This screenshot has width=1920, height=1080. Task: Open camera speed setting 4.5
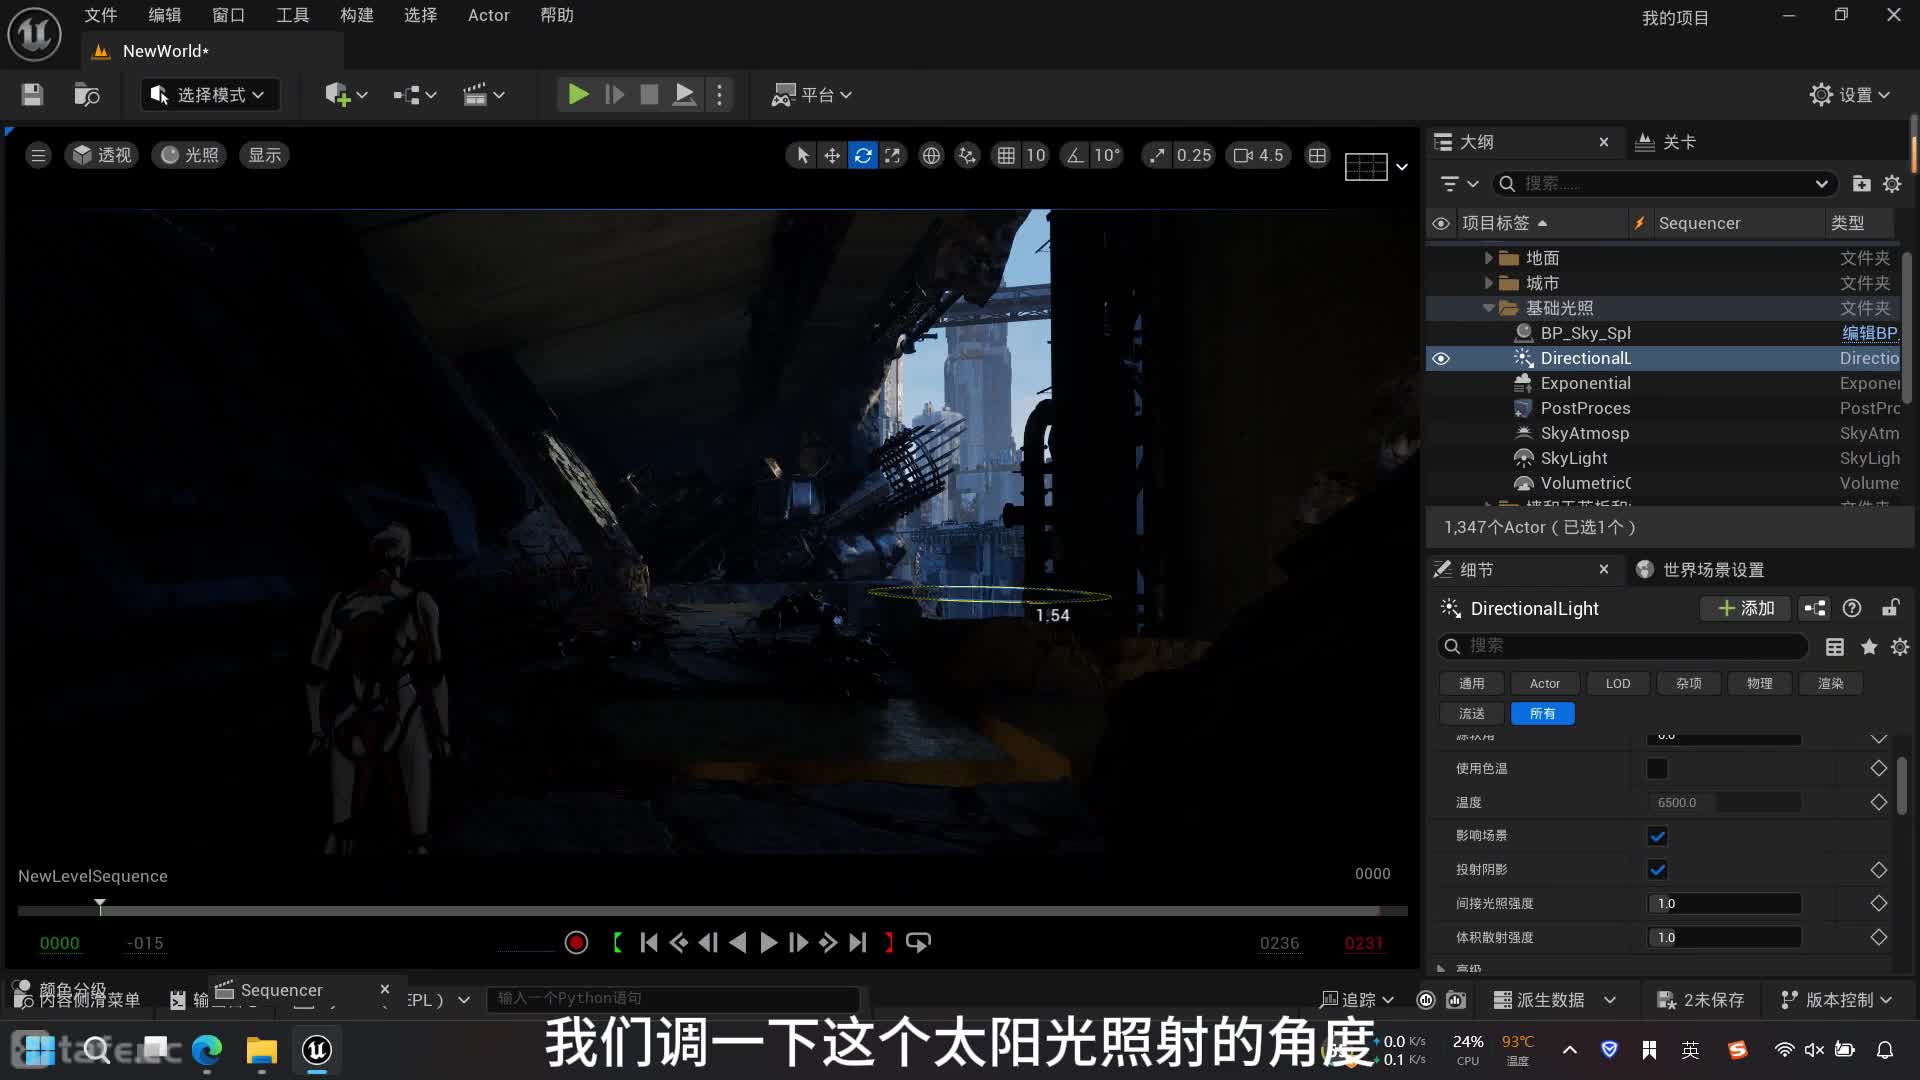[x=1259, y=155]
